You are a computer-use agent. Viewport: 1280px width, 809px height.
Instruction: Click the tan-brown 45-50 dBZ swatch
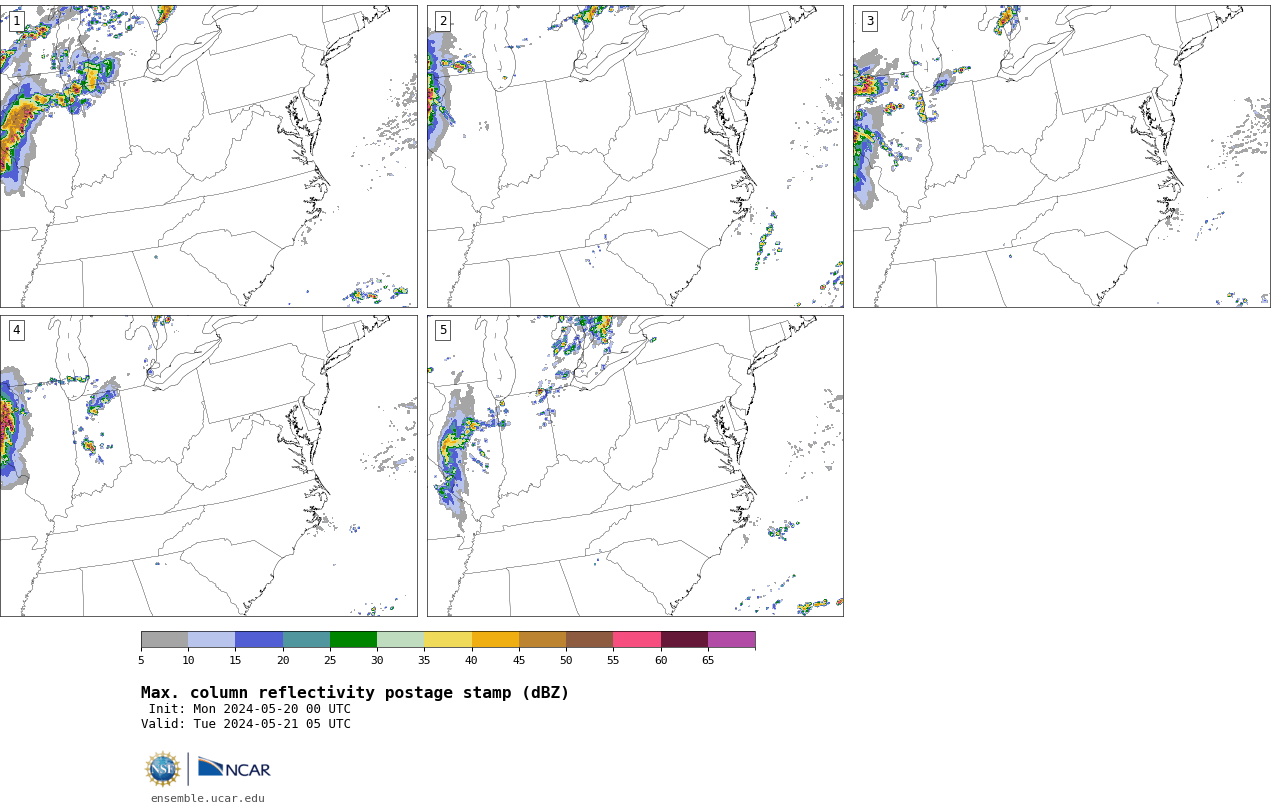click(542, 640)
